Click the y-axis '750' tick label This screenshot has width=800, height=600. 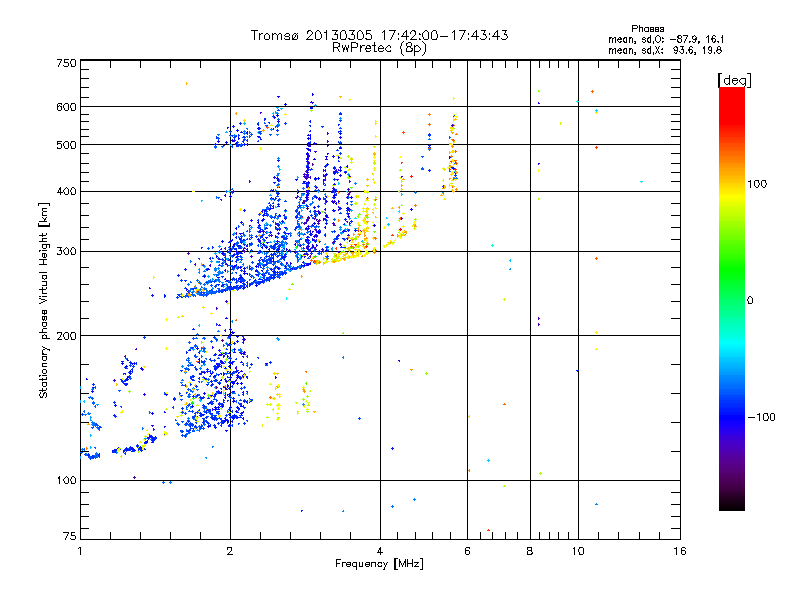pos(67,63)
